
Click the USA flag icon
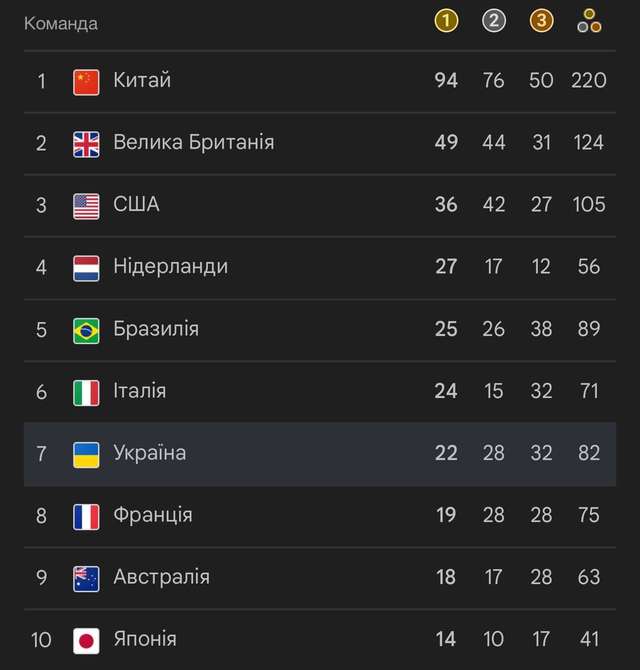(86, 206)
